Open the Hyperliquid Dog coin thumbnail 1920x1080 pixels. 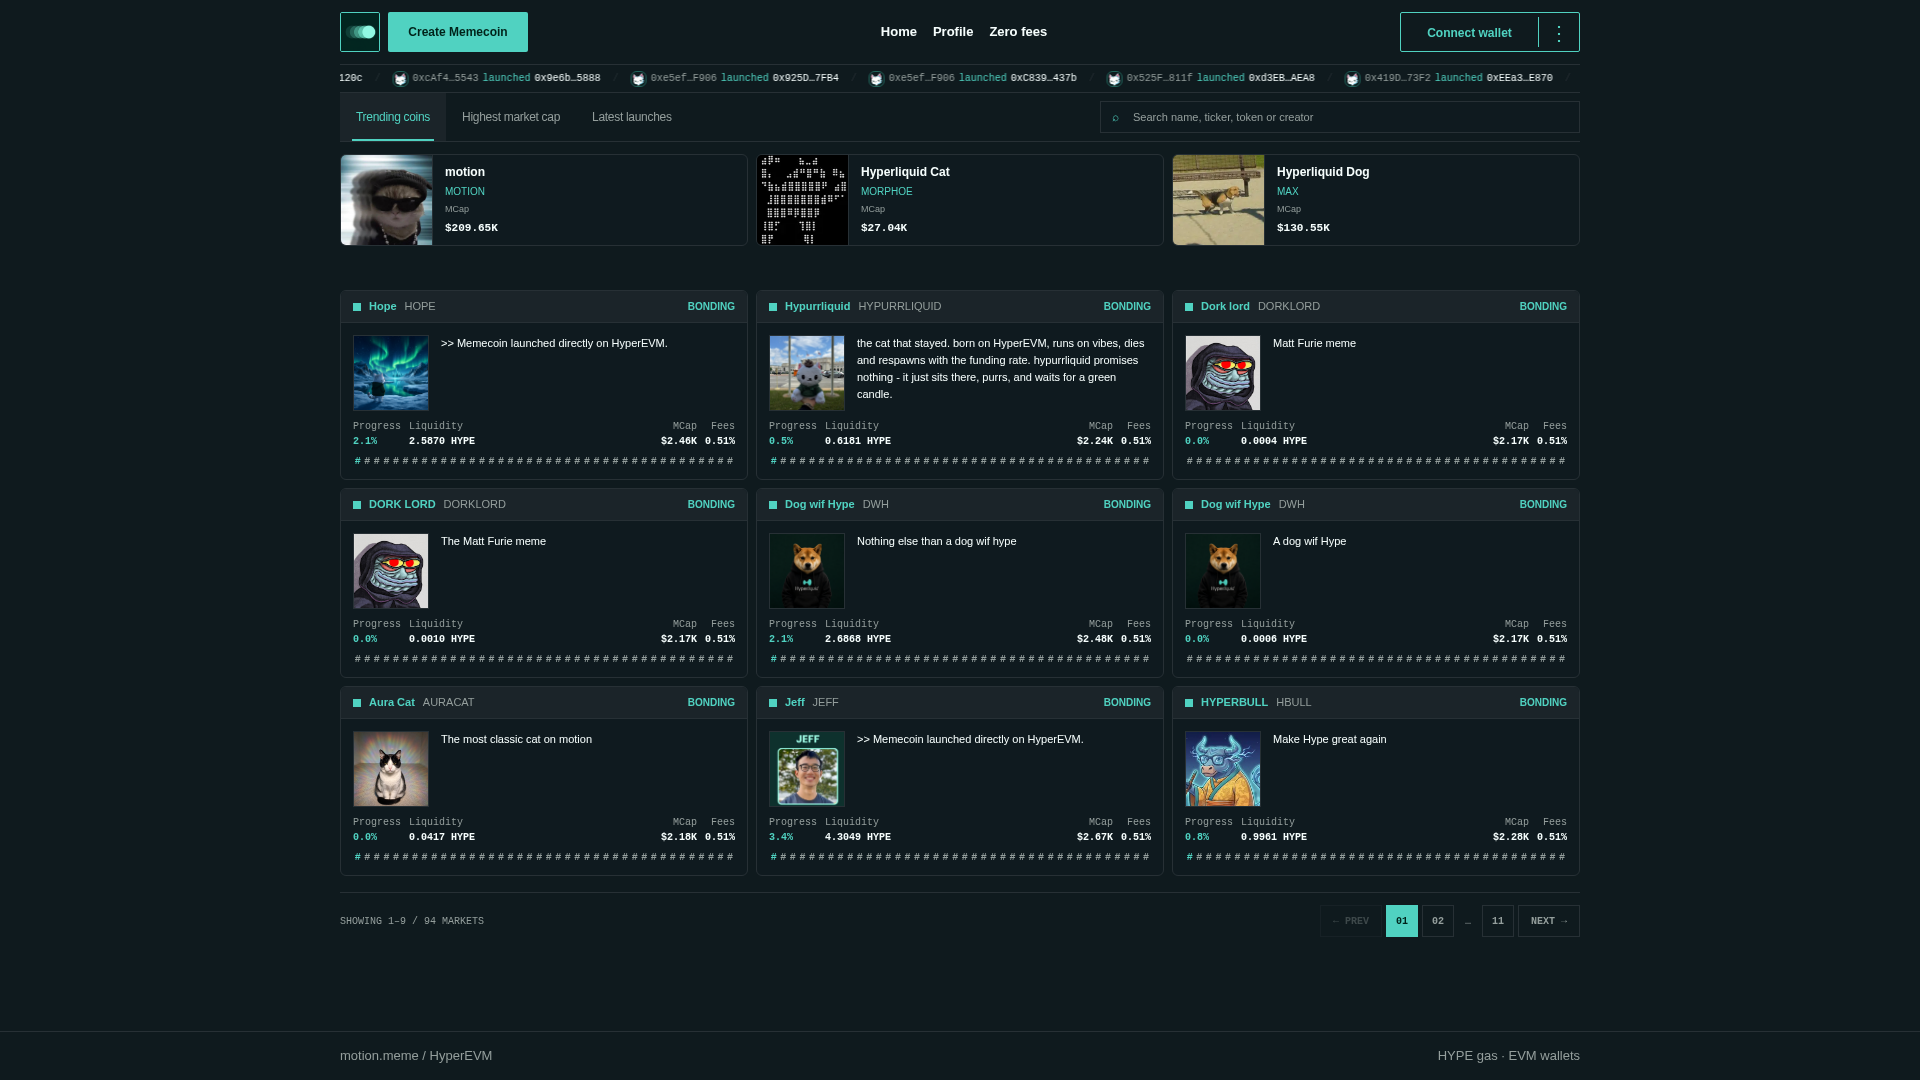[x=1219, y=200]
